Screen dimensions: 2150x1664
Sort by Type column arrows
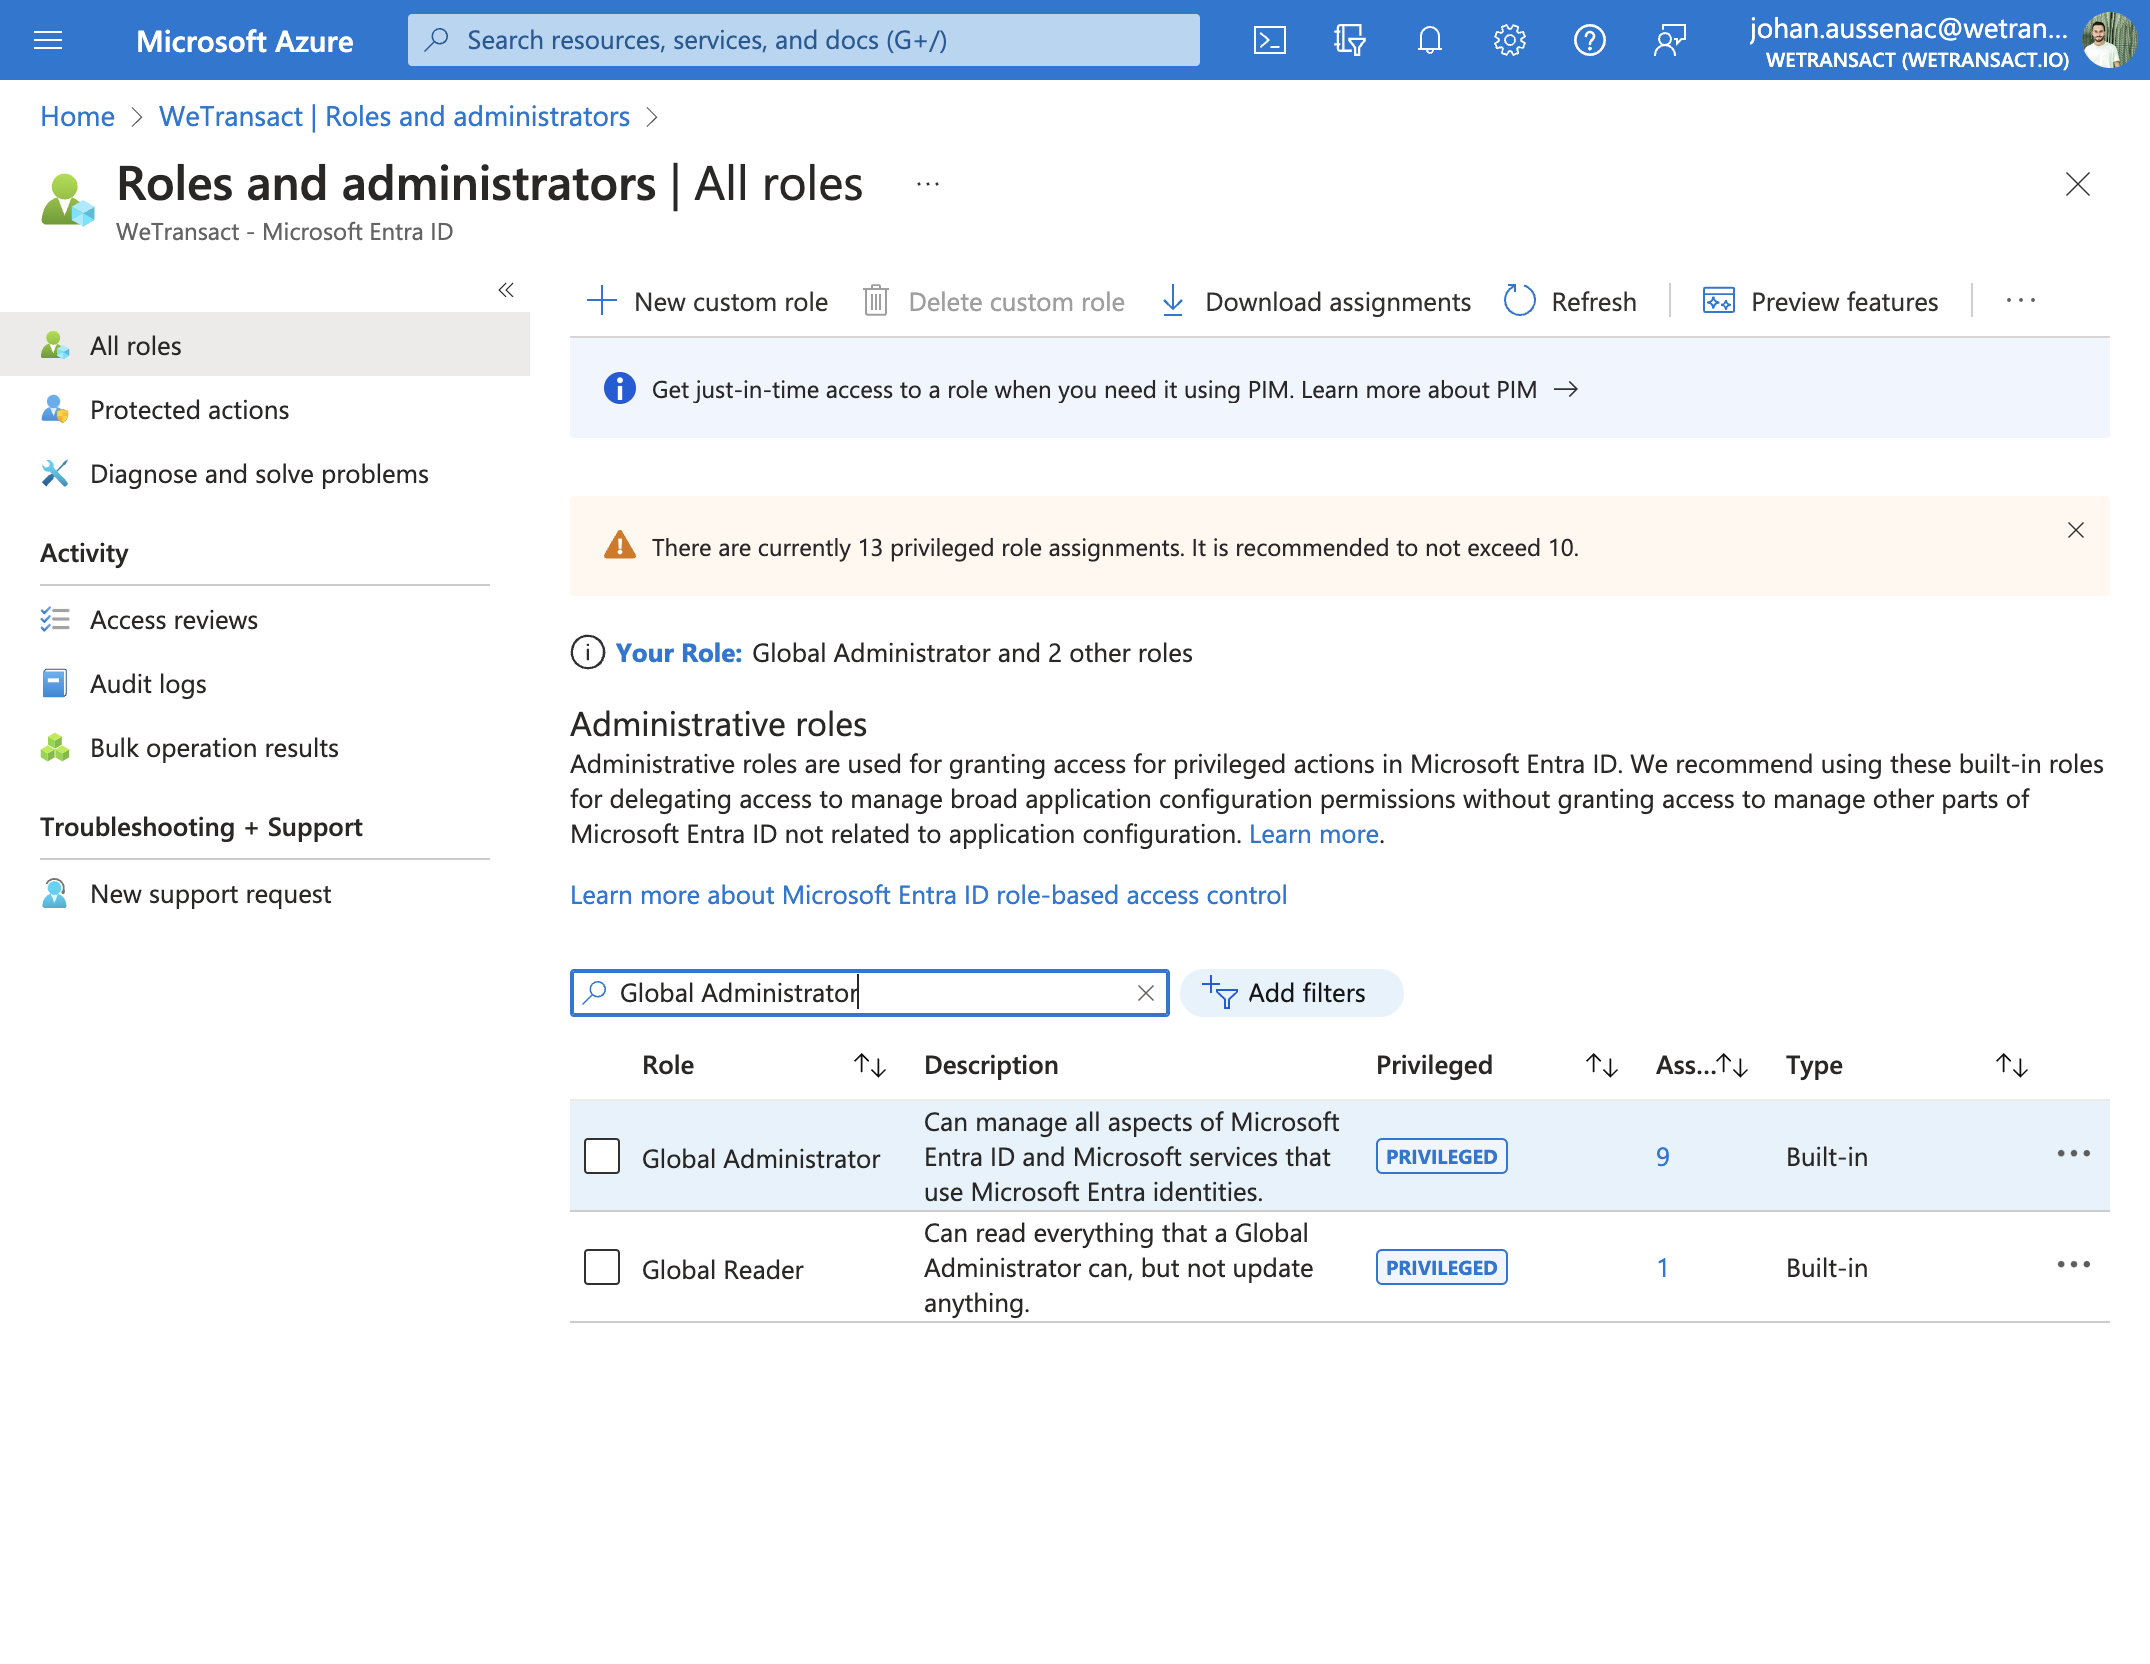click(x=2012, y=1065)
